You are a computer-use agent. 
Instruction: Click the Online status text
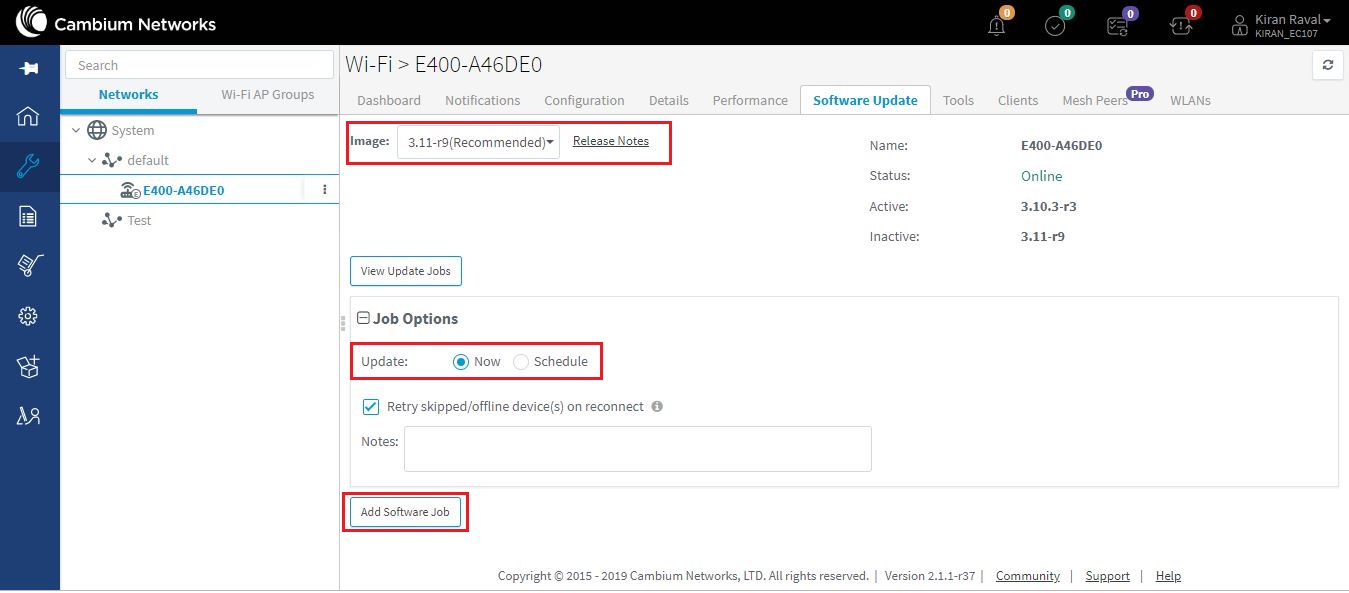(1041, 176)
